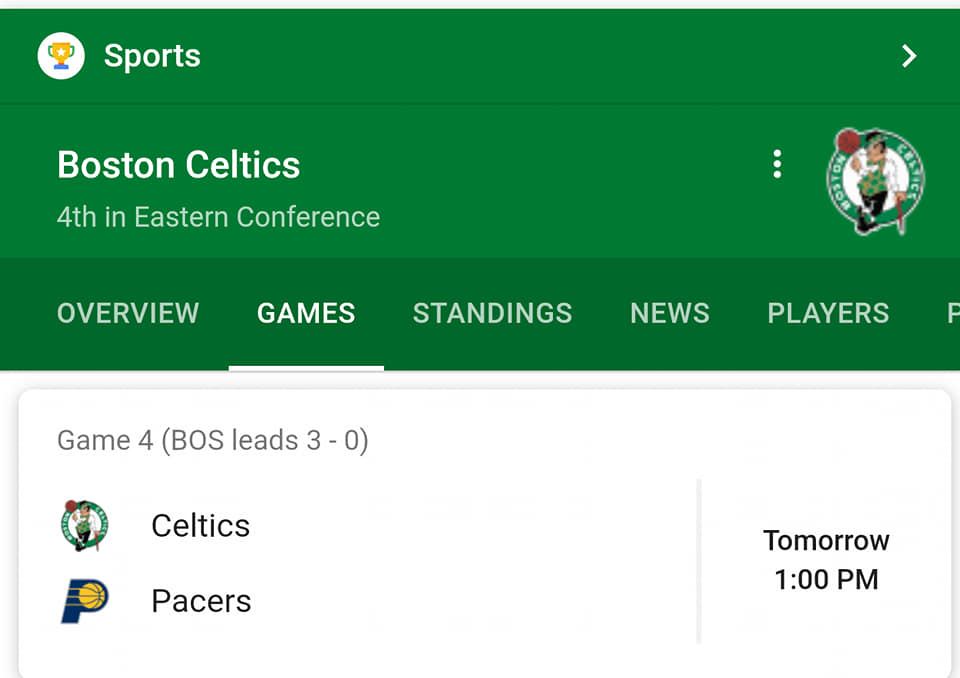Go to the NEWS tab
The image size is (960, 678).
[670, 313]
